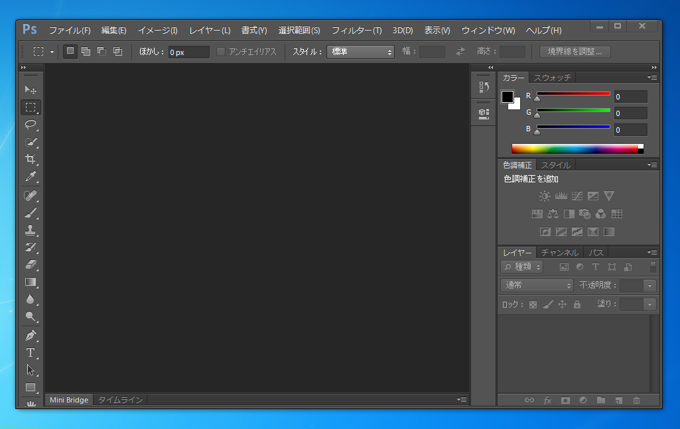Add a Levels adjustment
This screenshot has width=680, height=429.
tap(561, 196)
